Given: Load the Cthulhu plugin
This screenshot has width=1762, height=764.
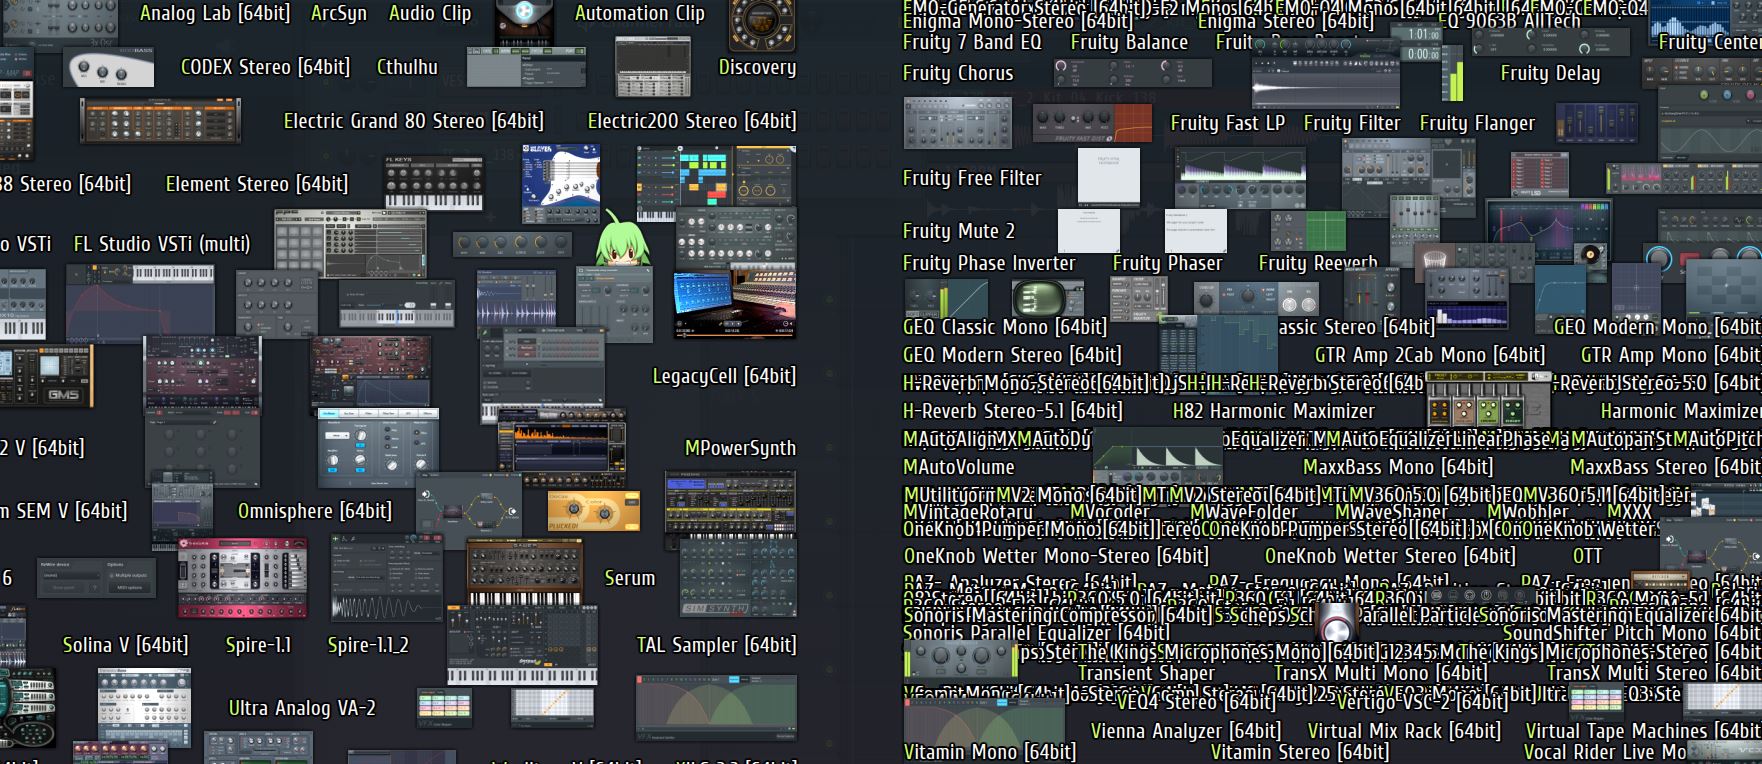Looking at the screenshot, I should pyautogui.click(x=407, y=68).
